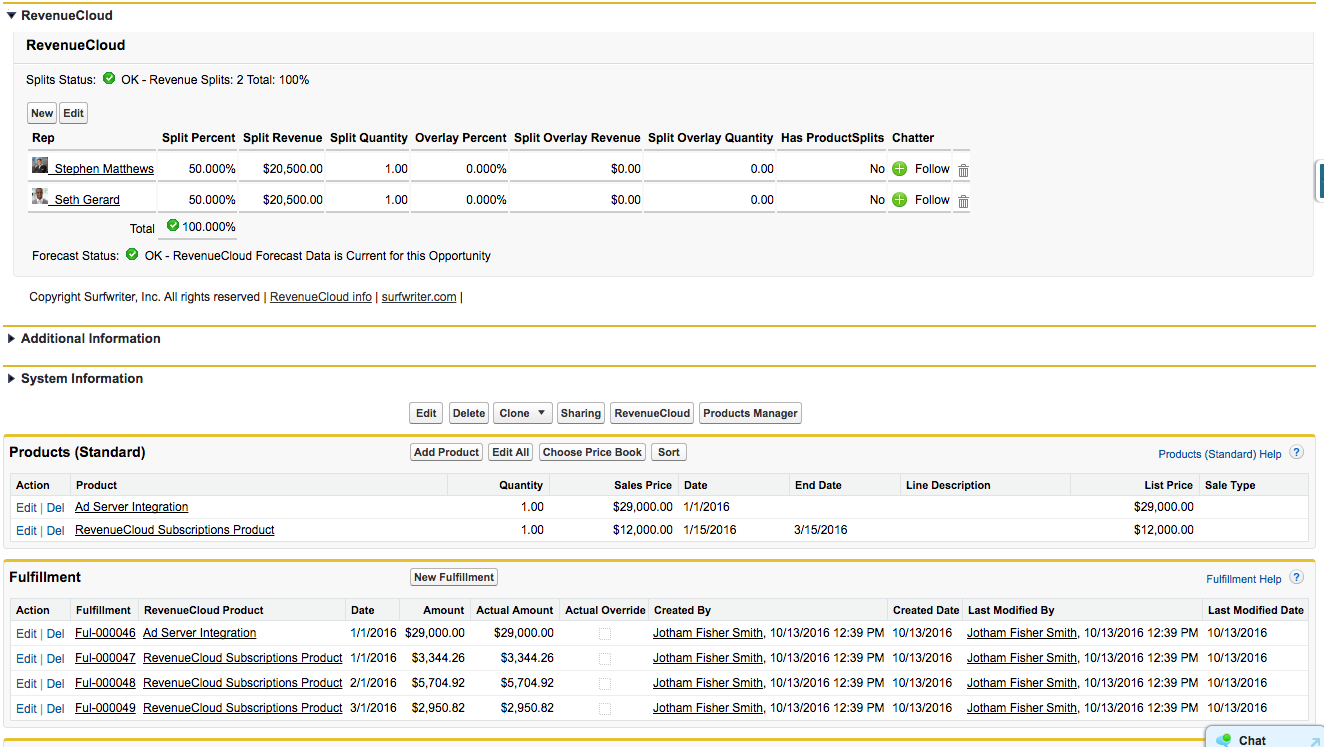Collapse the RevenueCloud section

pos(11,16)
